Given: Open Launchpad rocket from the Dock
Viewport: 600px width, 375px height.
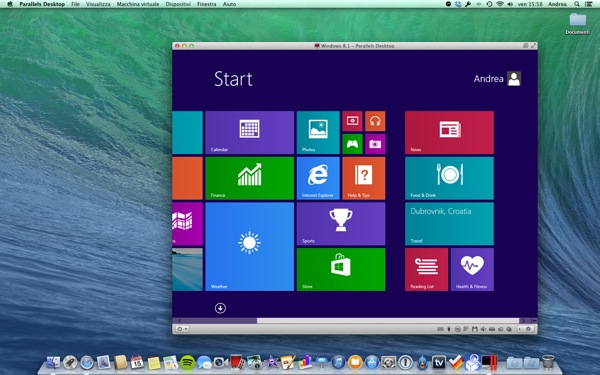Looking at the screenshot, I should tap(70, 362).
